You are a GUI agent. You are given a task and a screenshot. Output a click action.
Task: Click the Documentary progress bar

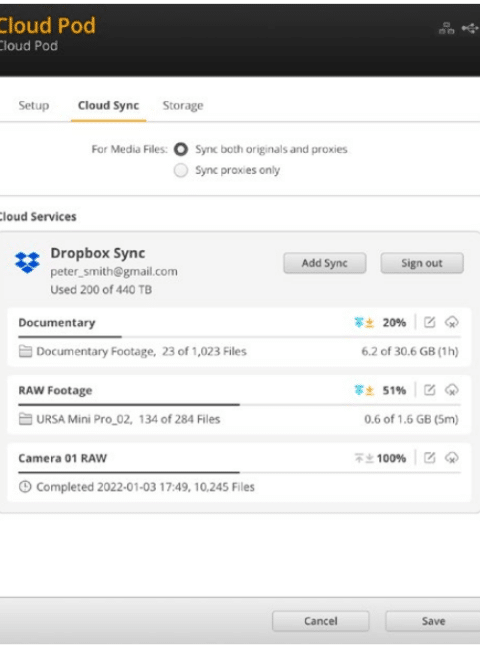tap(239, 337)
